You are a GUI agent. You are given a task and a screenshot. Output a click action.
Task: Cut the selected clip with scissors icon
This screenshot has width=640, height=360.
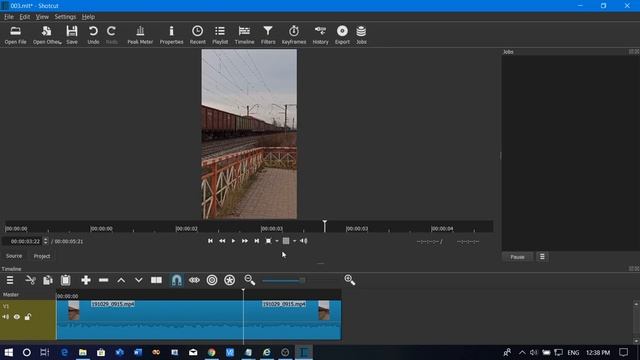[30, 280]
